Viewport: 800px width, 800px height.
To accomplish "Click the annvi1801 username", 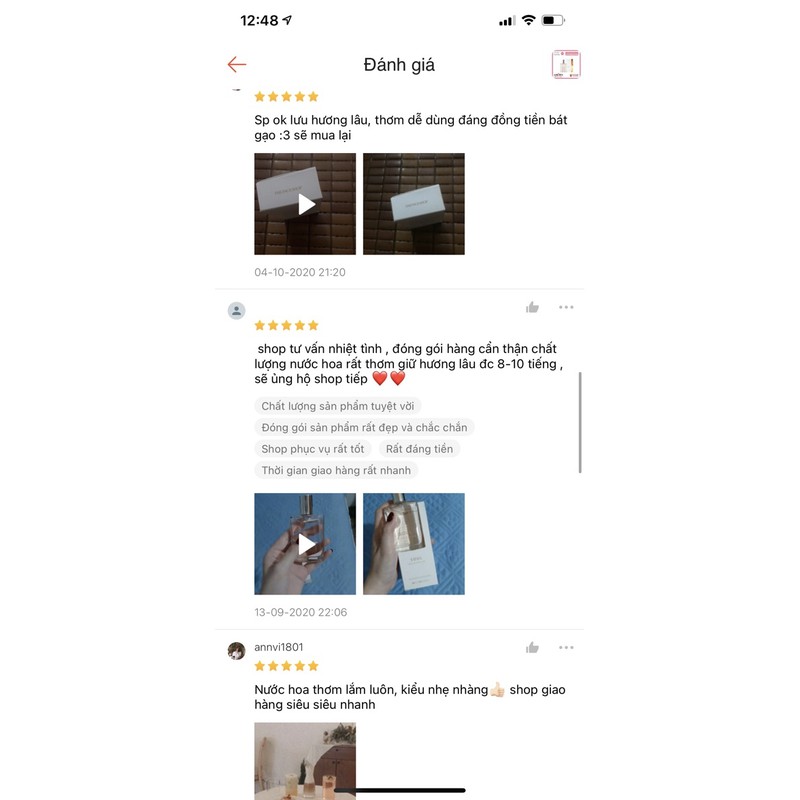I will pos(279,647).
